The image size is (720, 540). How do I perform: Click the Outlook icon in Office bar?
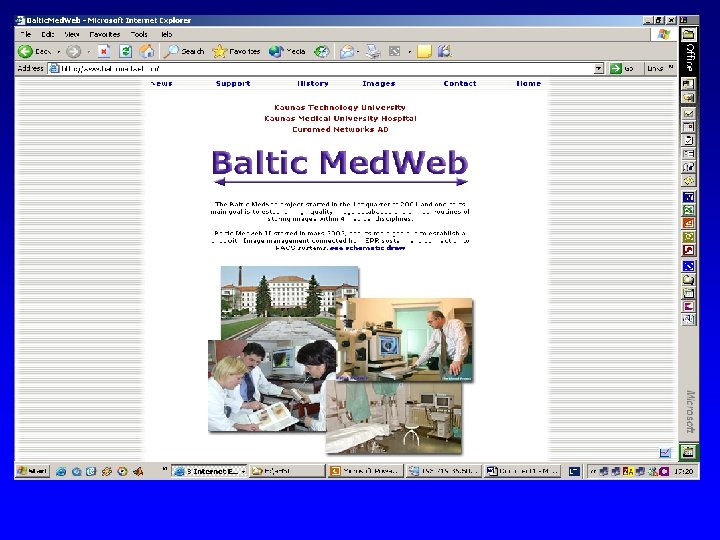pyautogui.click(x=688, y=237)
